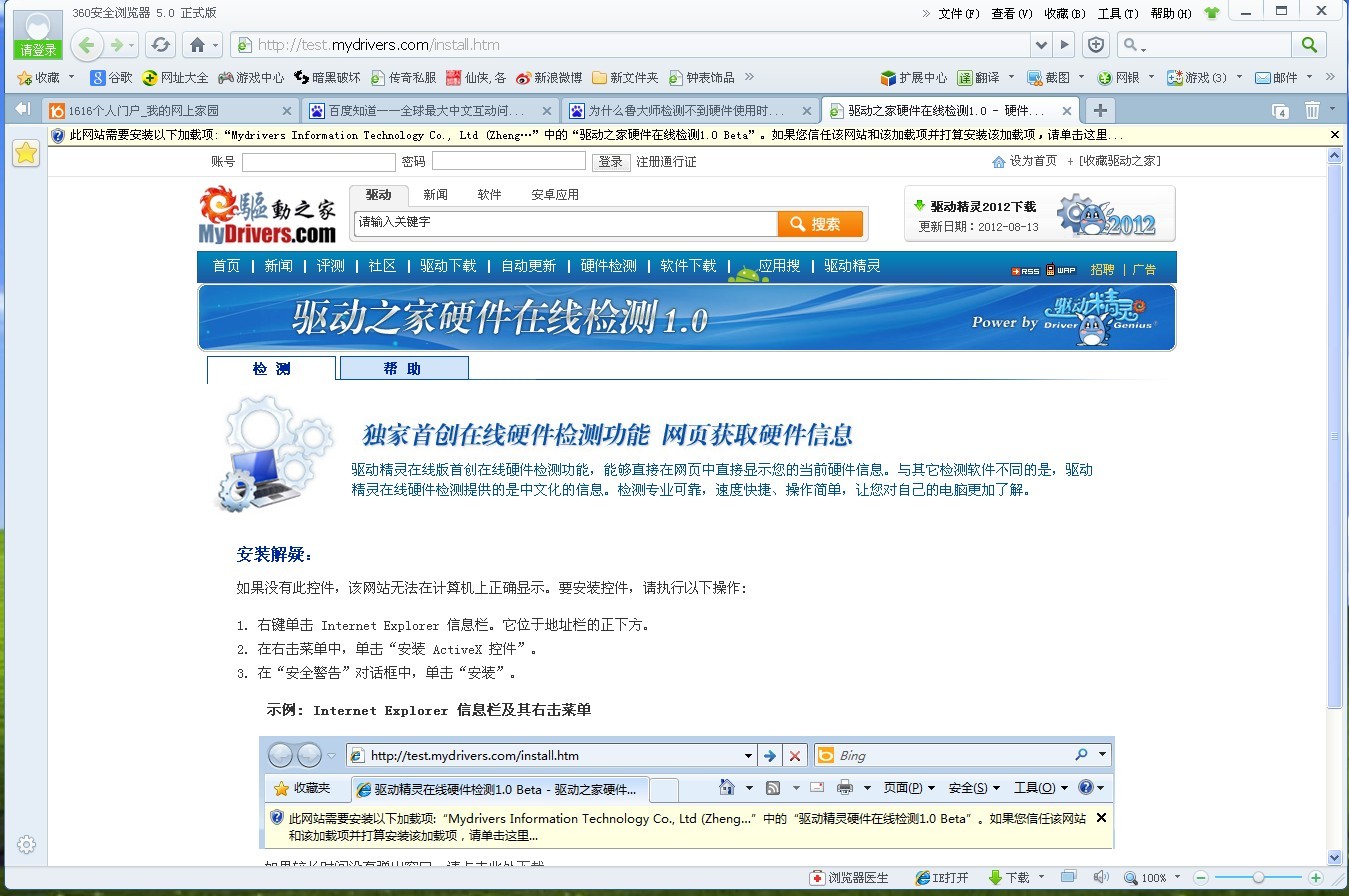
Task: Click the 登录 button
Action: (611, 161)
